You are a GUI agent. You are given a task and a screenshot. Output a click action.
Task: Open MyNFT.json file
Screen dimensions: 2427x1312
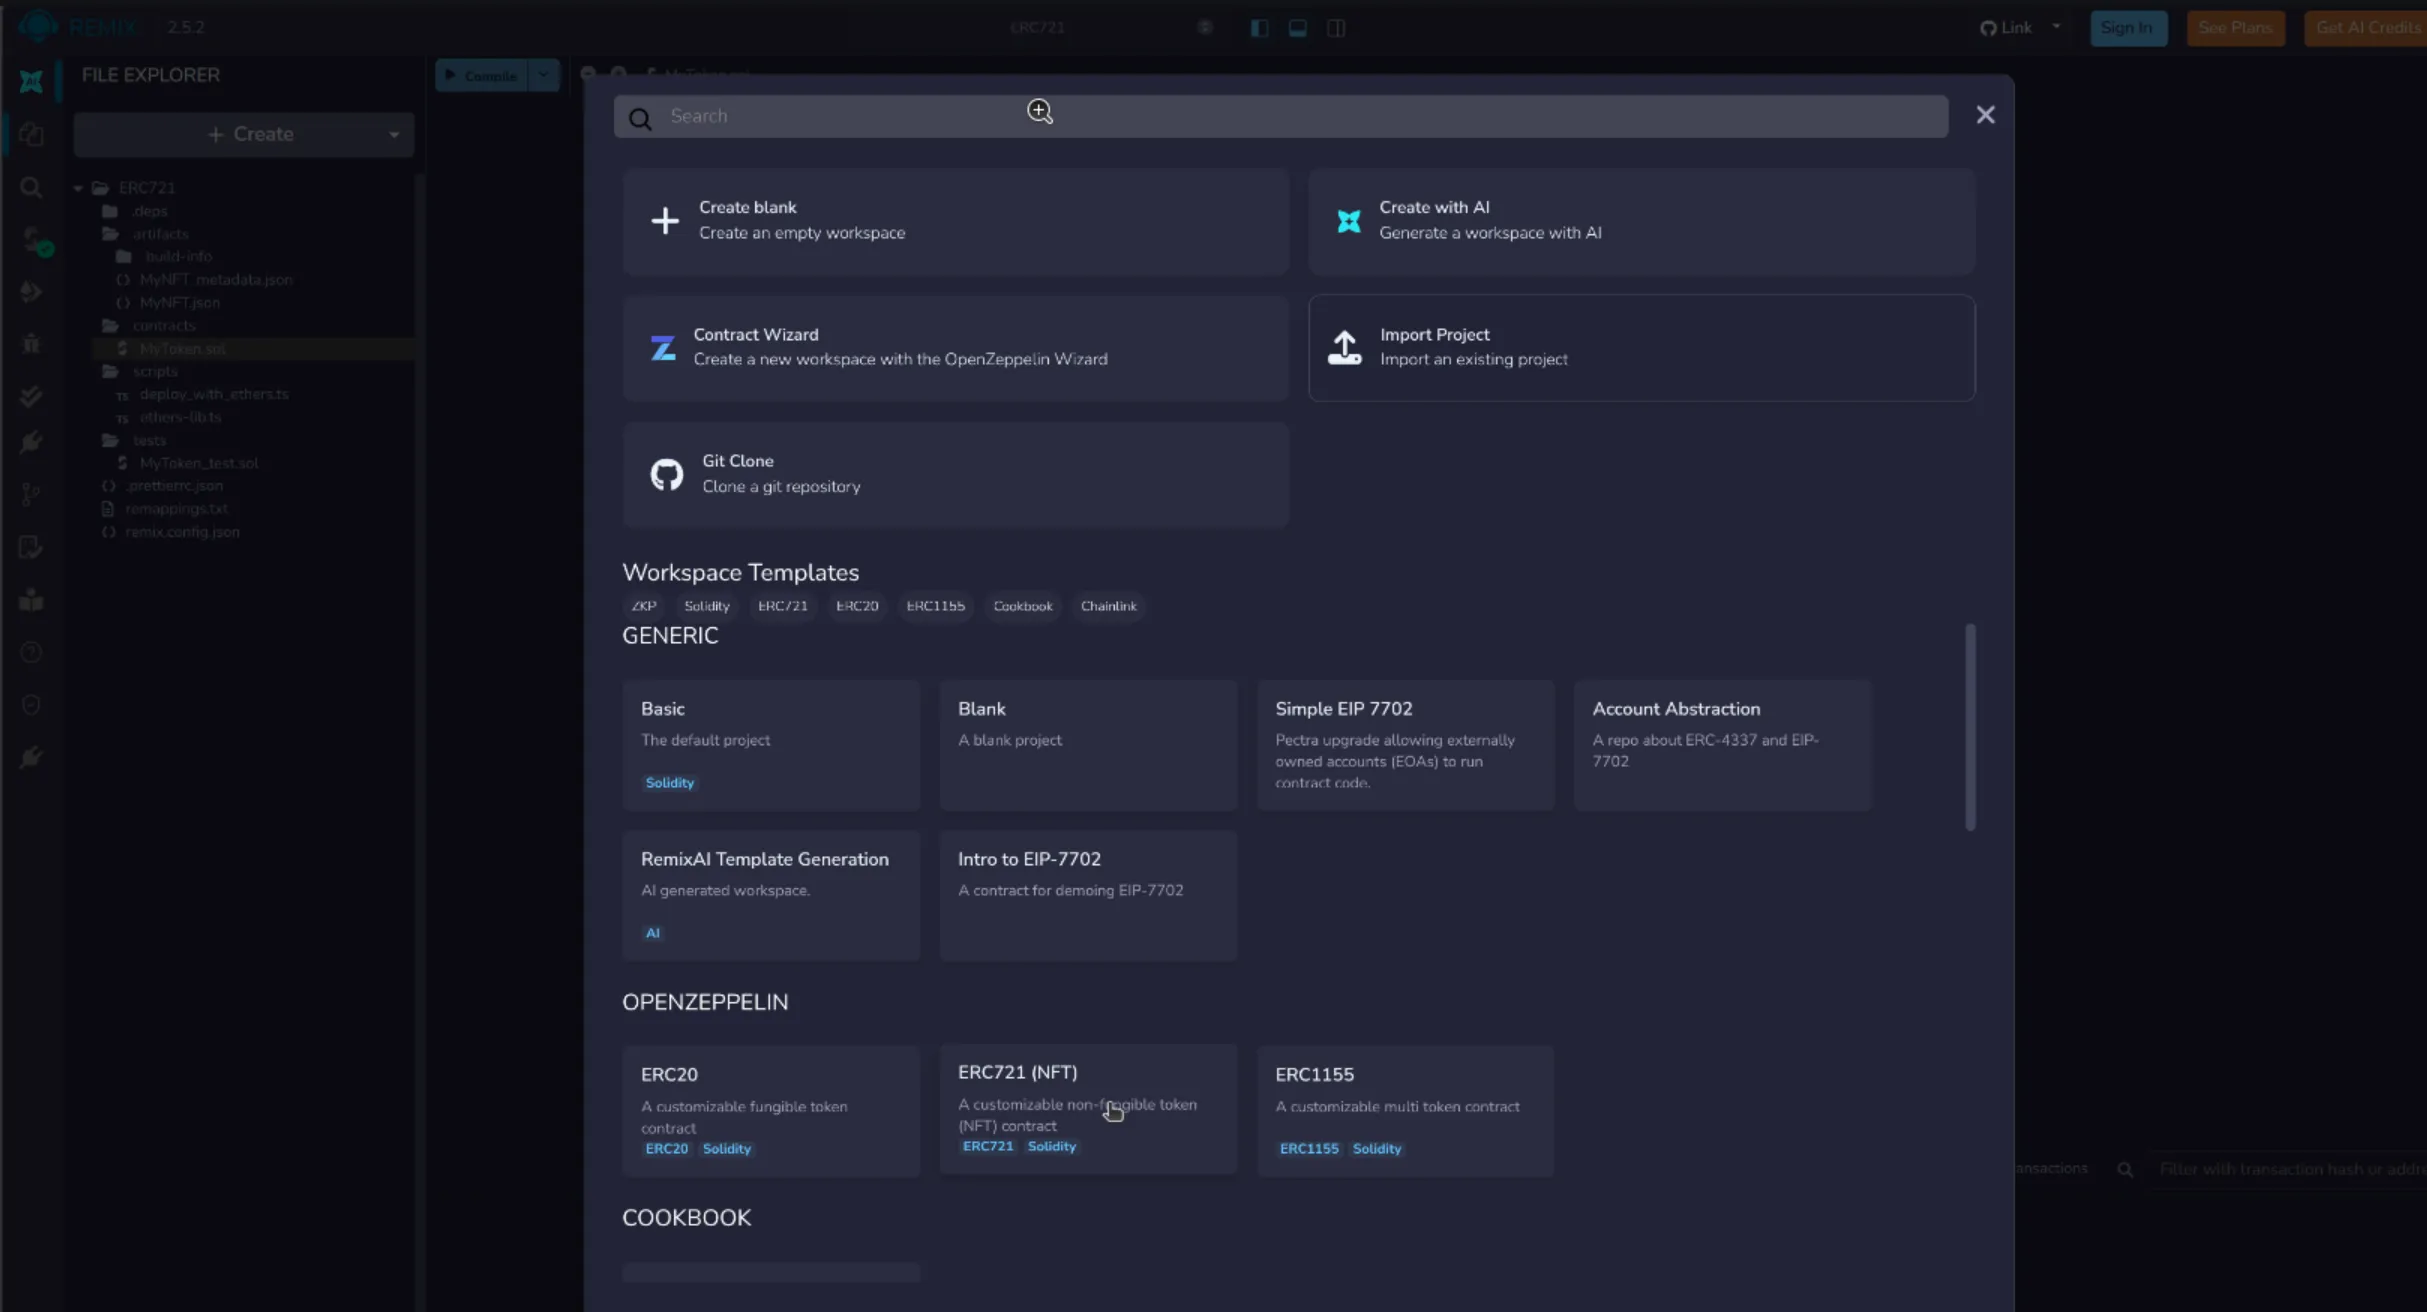[x=180, y=303]
